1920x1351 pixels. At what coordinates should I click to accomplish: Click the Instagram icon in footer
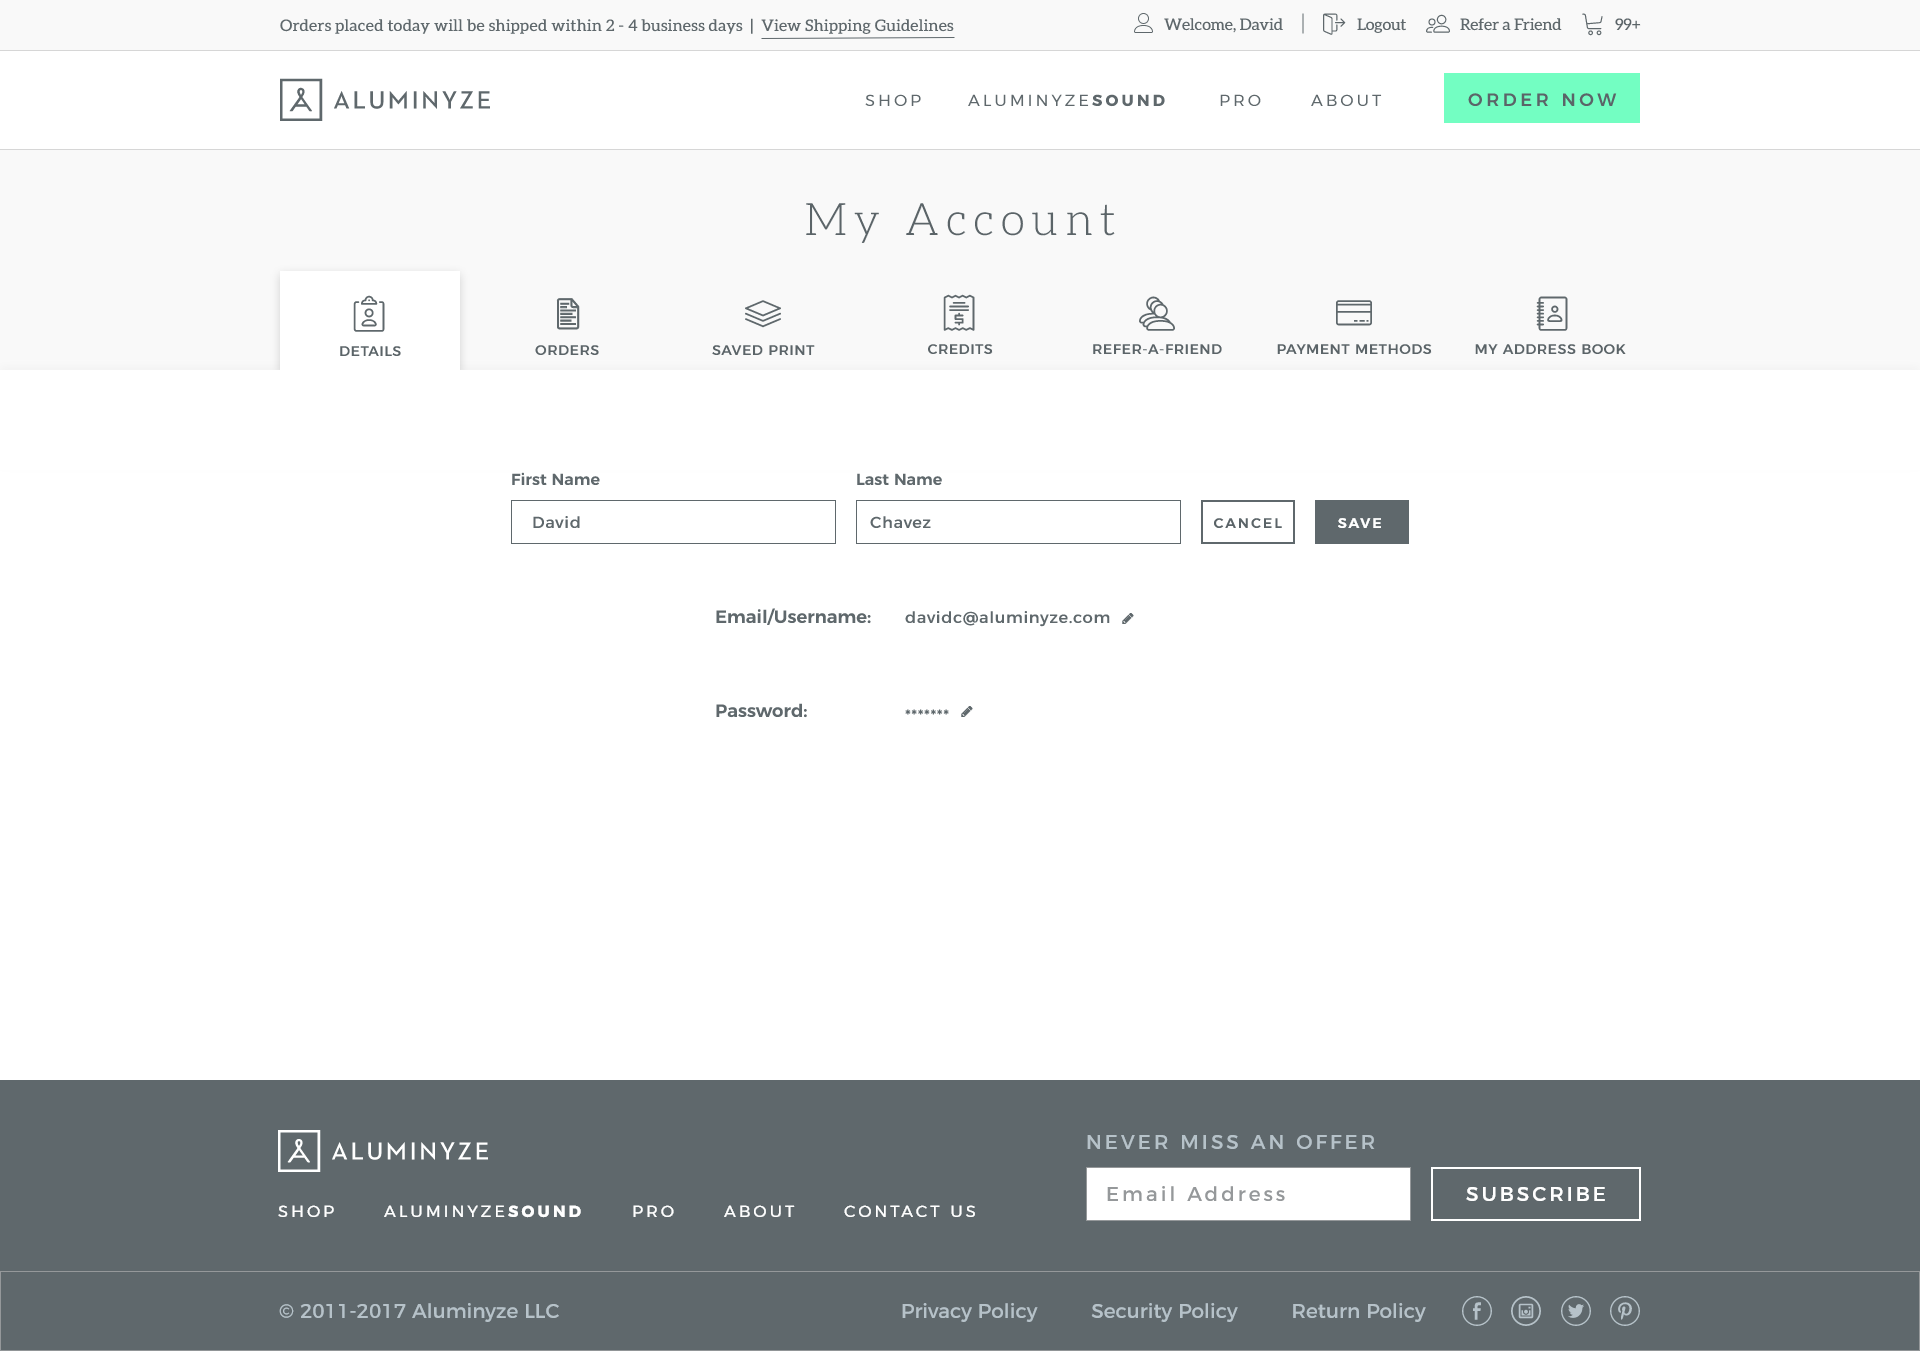click(x=1525, y=1311)
